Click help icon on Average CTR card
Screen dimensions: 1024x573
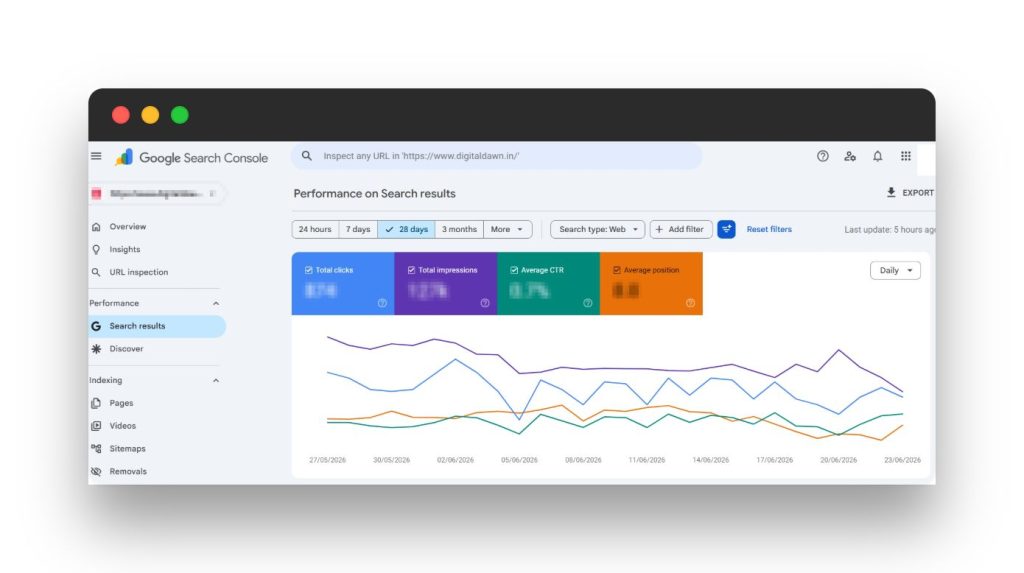(x=587, y=303)
